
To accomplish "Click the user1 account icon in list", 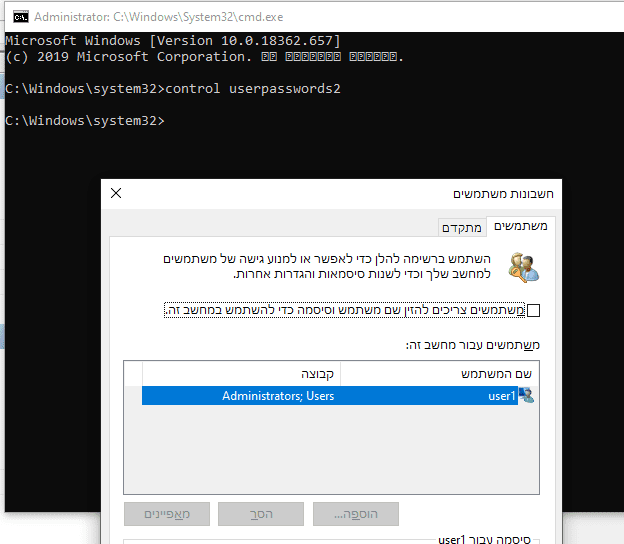I will click(x=526, y=396).
